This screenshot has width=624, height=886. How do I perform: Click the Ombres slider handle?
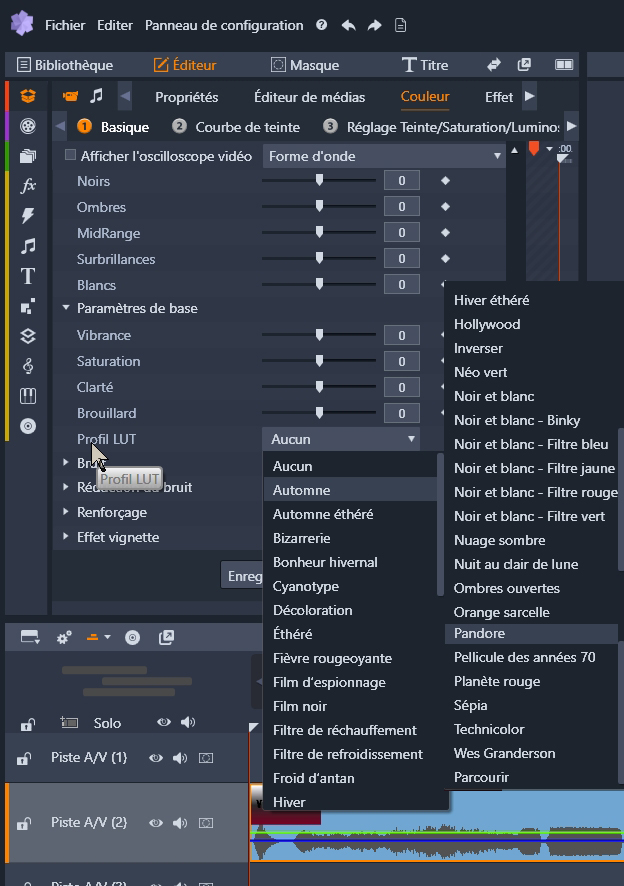(x=319, y=206)
